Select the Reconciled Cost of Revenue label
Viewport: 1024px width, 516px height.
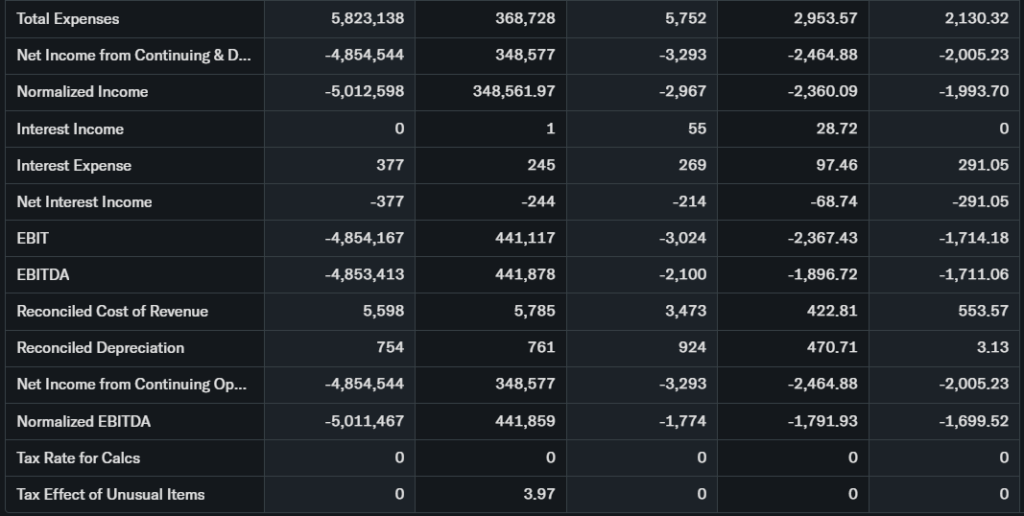pos(112,311)
